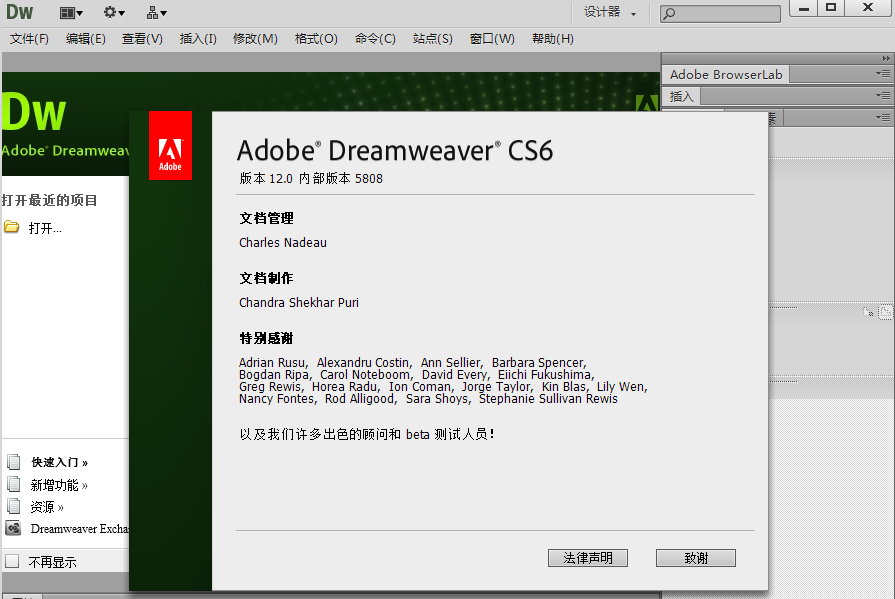Open the 文件(F) menu
The image size is (895, 599).
(29, 39)
